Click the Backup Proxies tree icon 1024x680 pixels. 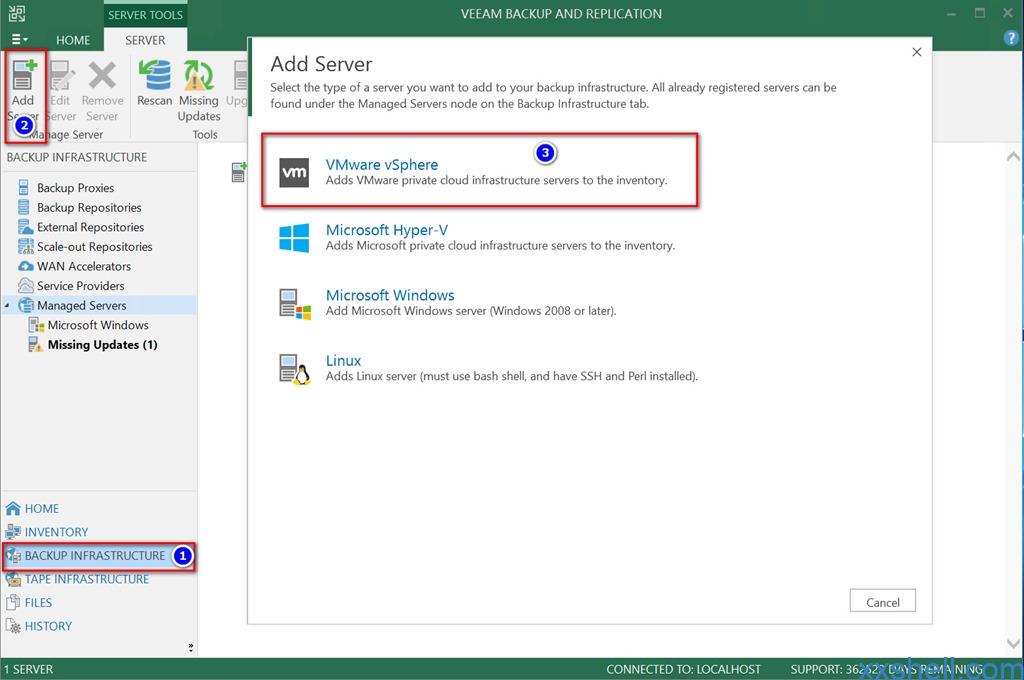coord(24,187)
